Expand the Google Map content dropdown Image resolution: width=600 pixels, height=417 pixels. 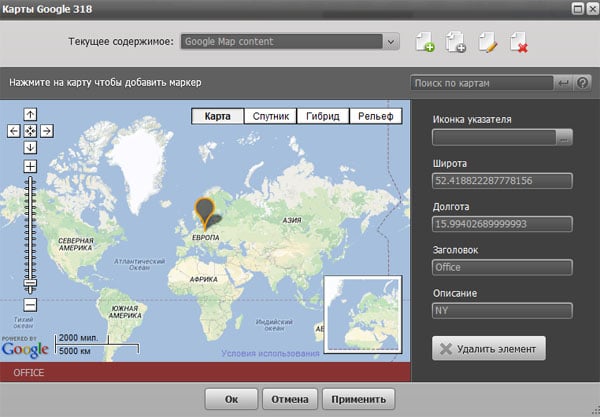coord(391,42)
